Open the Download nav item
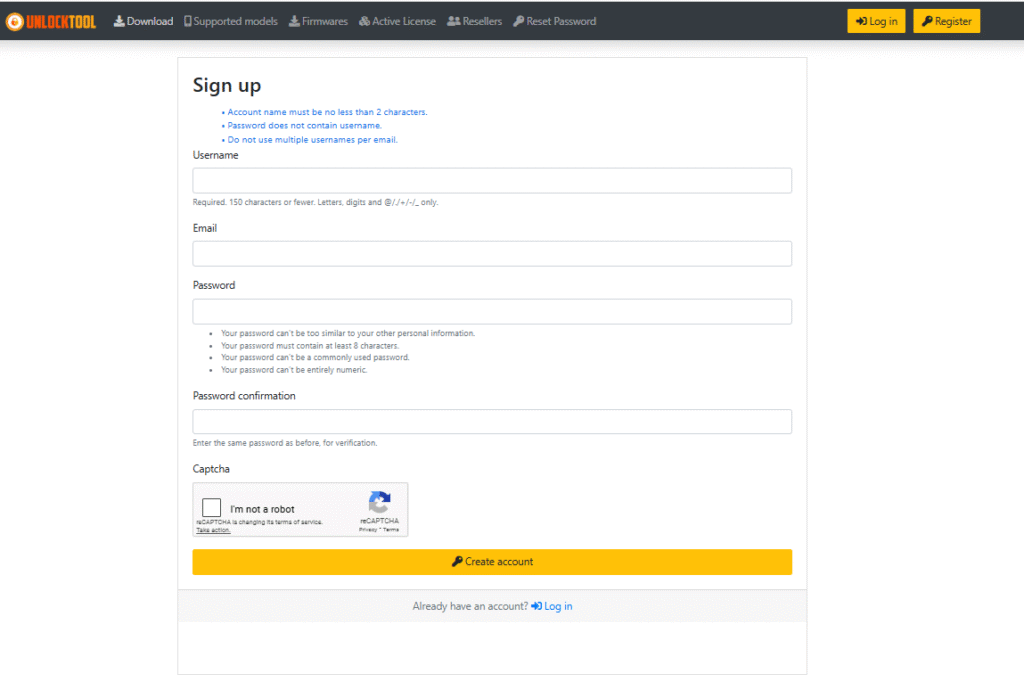Viewport: 1024px width, 682px height. pos(143,21)
